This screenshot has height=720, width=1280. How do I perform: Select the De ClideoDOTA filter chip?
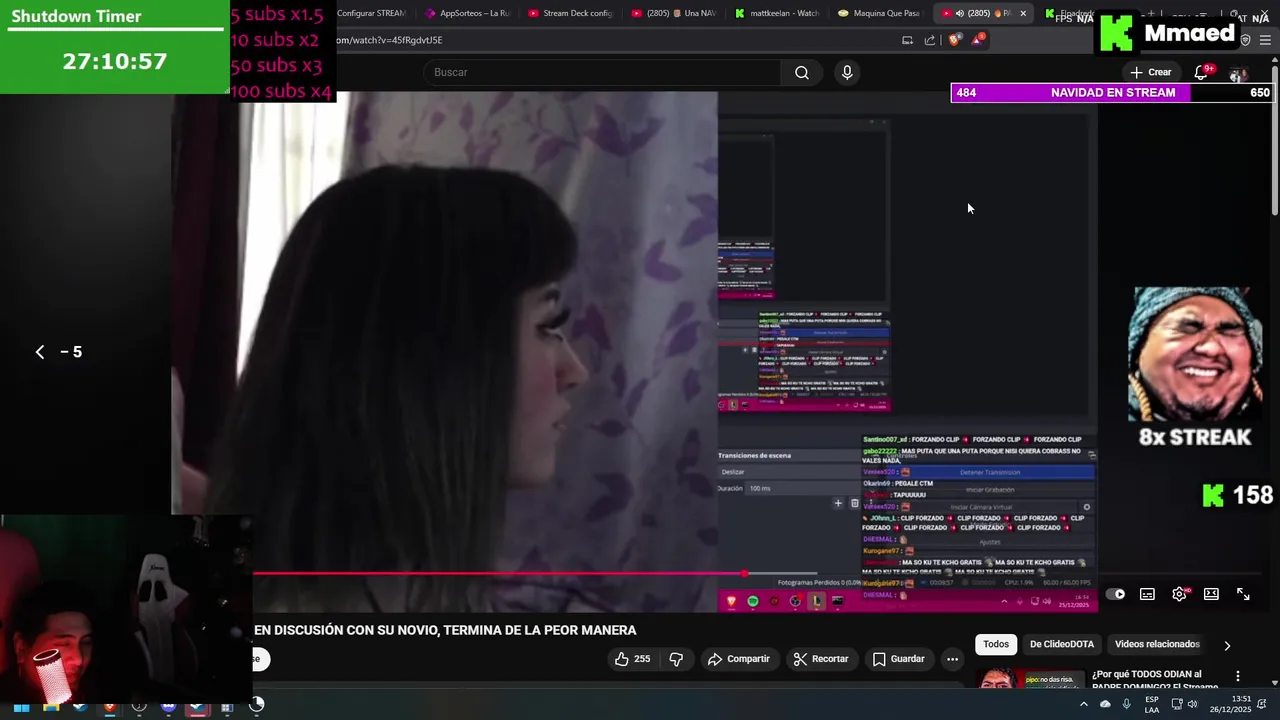click(x=1062, y=645)
